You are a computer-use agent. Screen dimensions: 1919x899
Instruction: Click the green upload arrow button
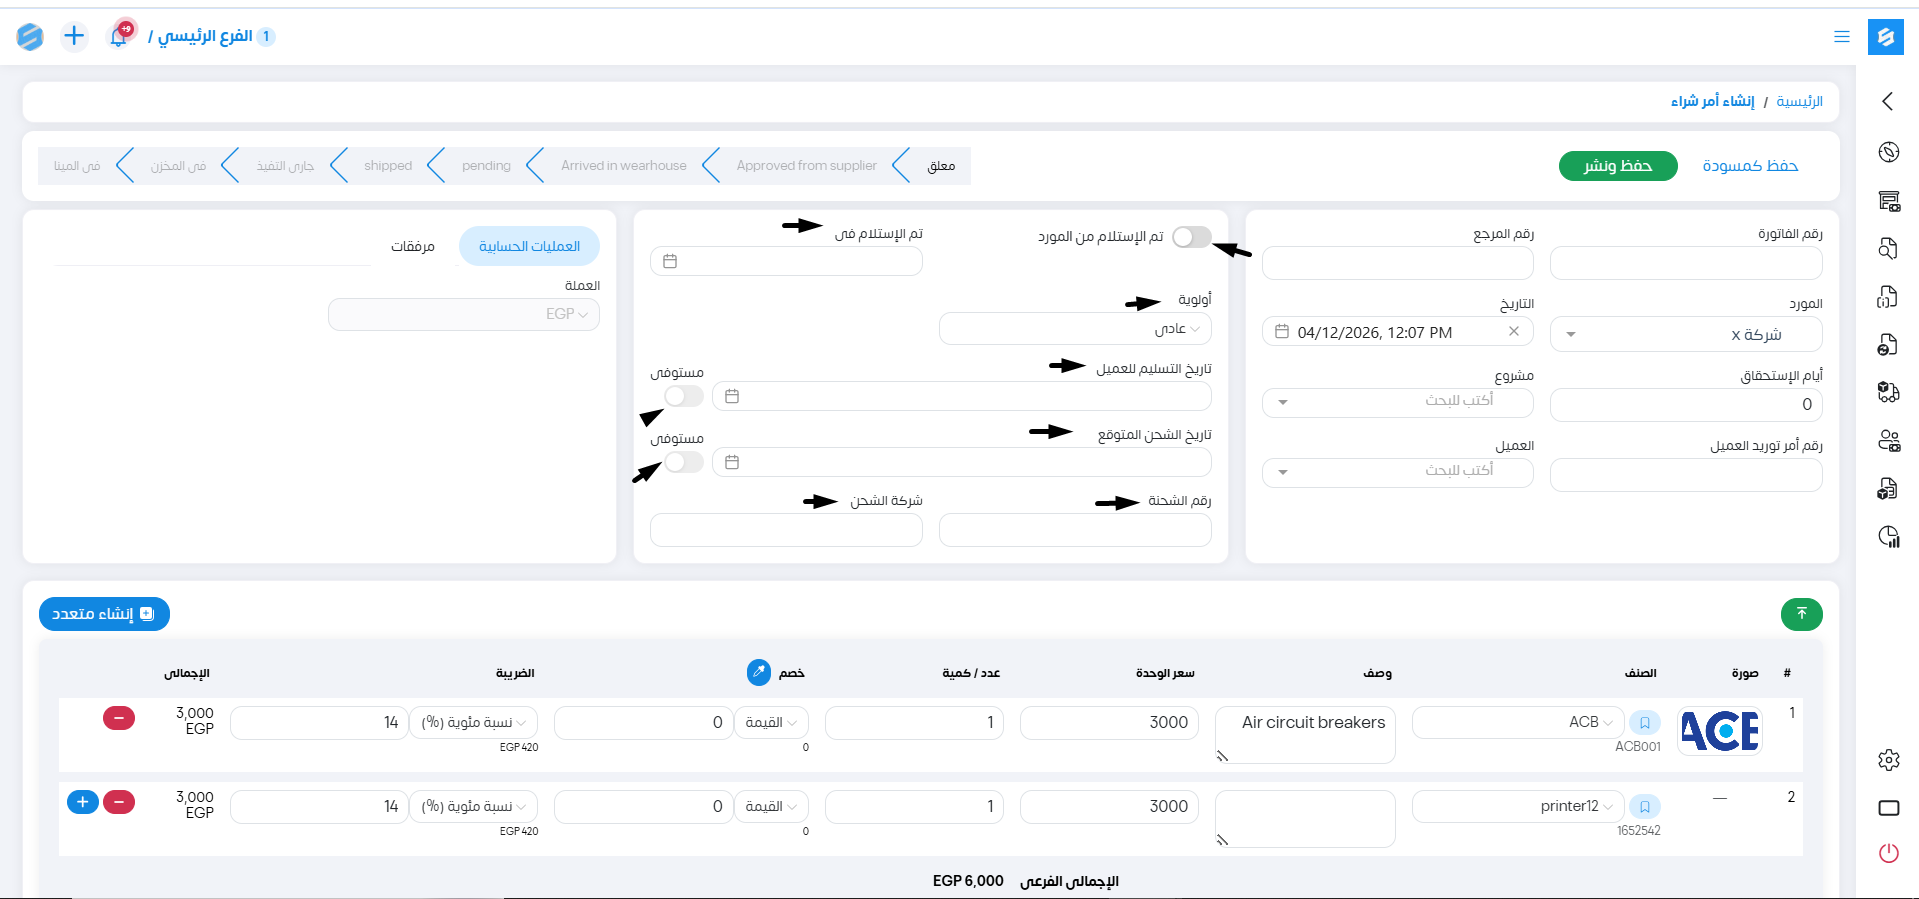(1801, 614)
